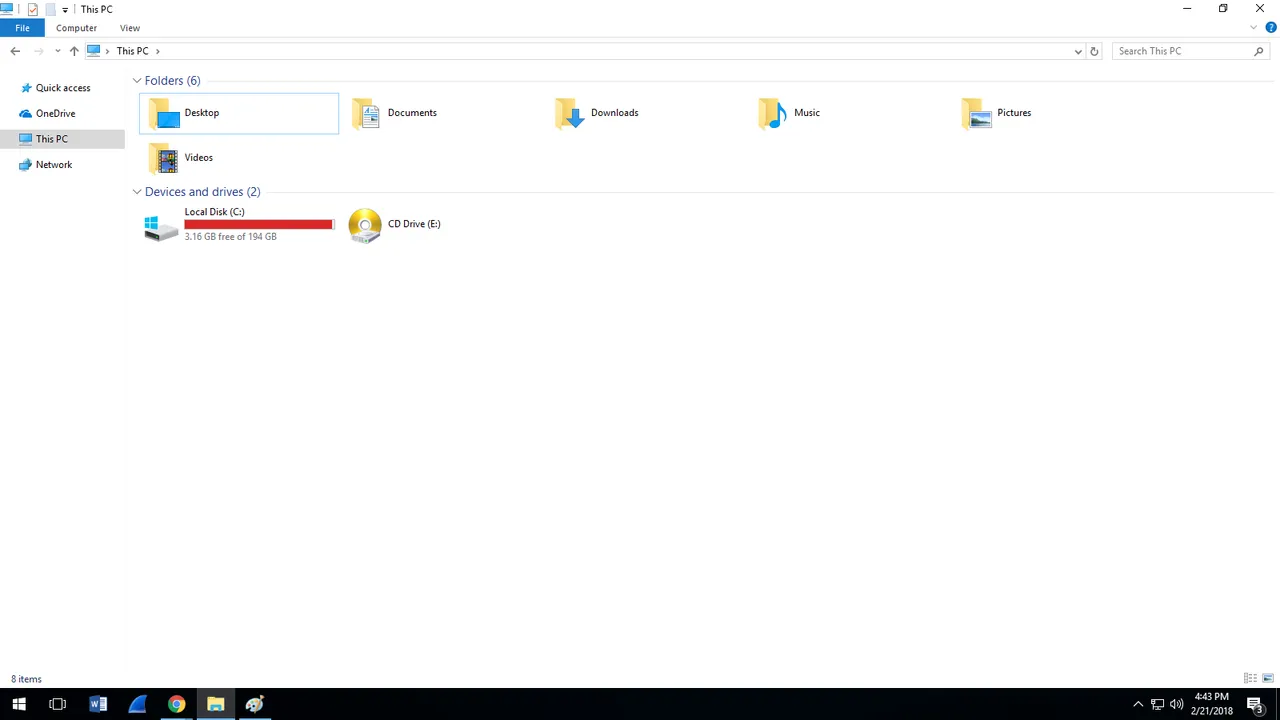Viewport: 1280px width, 720px height.
Task: Open the Desktop folder
Action: click(238, 113)
